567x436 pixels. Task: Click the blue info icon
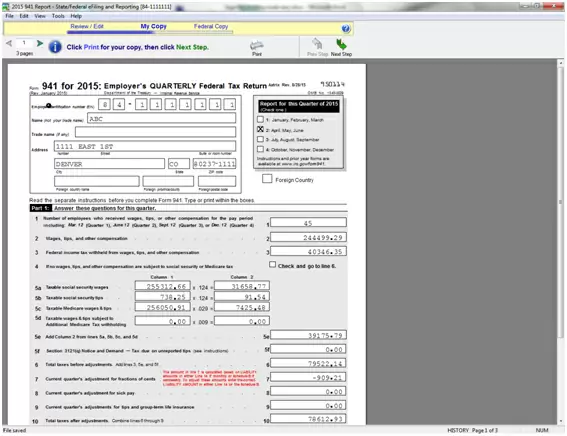55,47
